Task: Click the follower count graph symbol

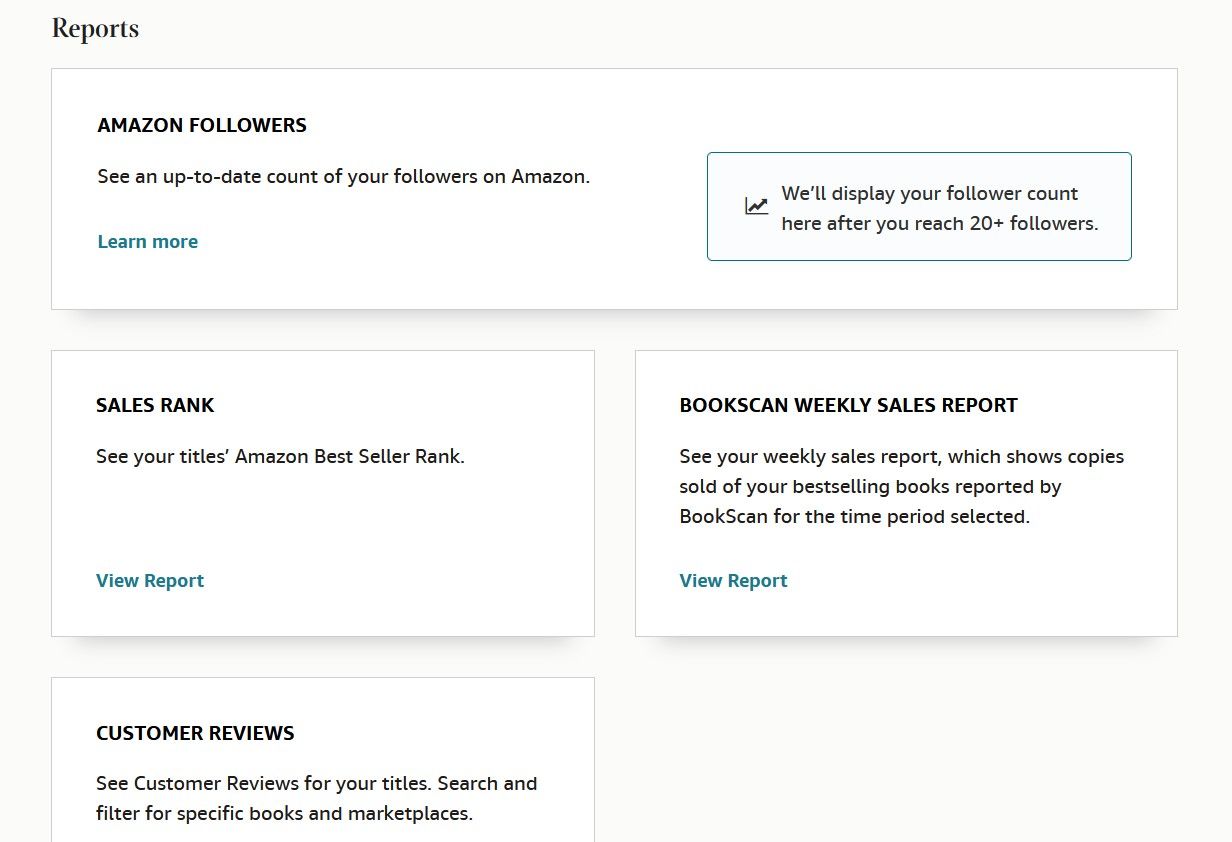Action: pos(757,205)
